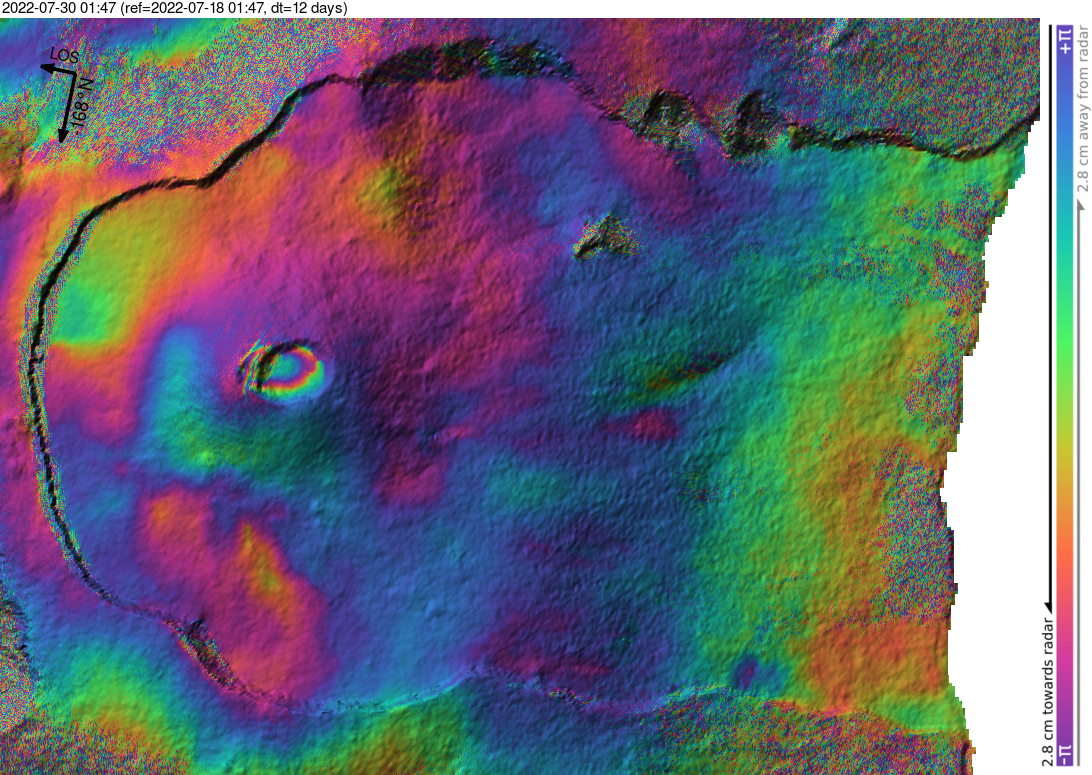This screenshot has width=1092, height=775.
Task: Click the '+π' colorbar top label
Action: coord(1065,40)
